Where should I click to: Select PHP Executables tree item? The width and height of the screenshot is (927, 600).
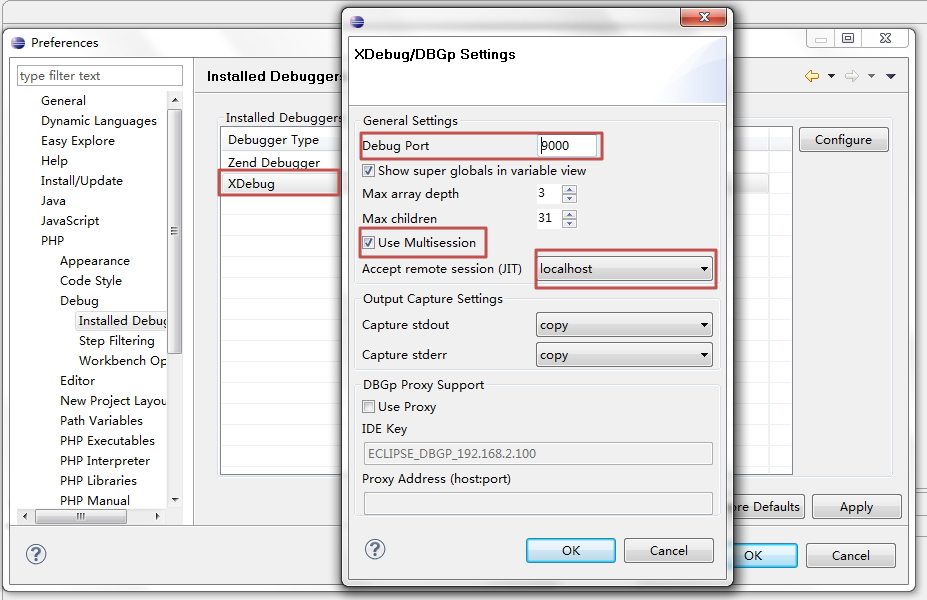pyautogui.click(x=107, y=441)
